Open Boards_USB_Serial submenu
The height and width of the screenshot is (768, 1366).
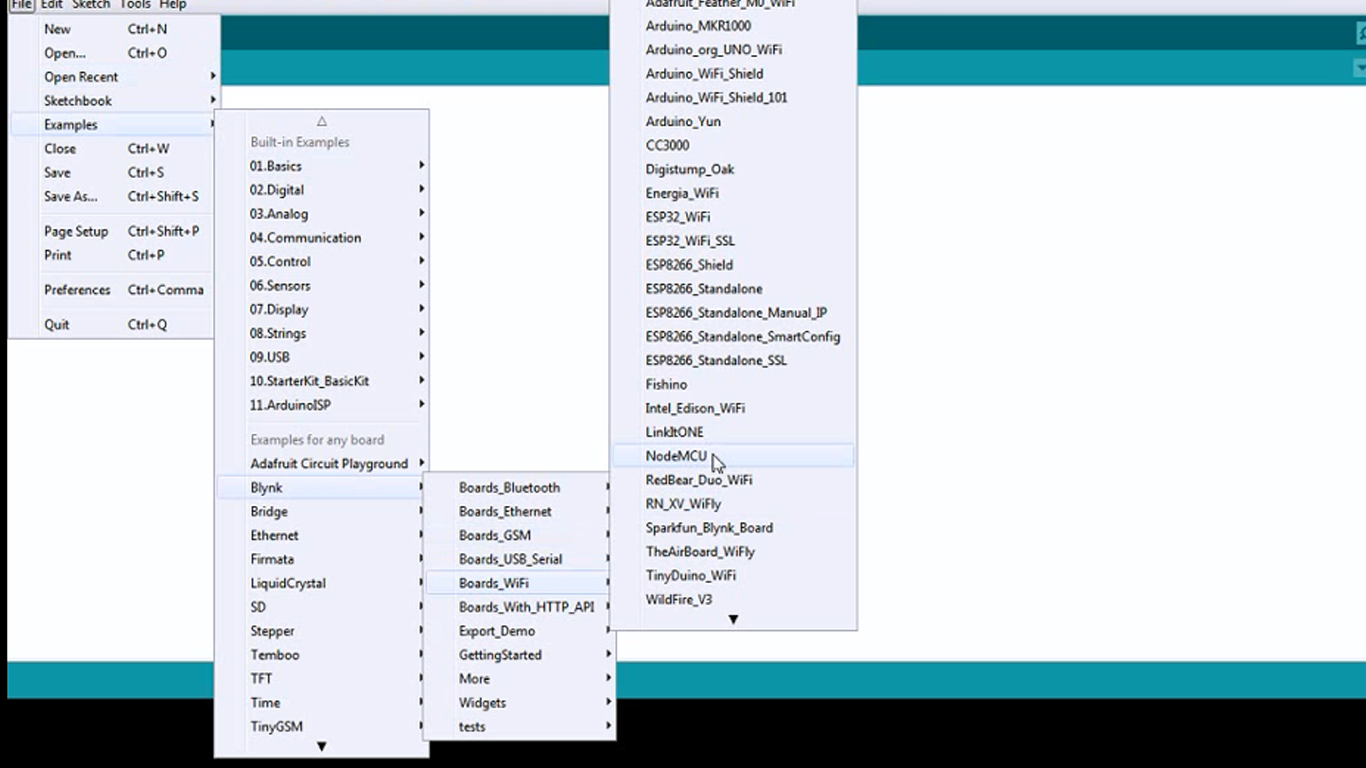520,560
